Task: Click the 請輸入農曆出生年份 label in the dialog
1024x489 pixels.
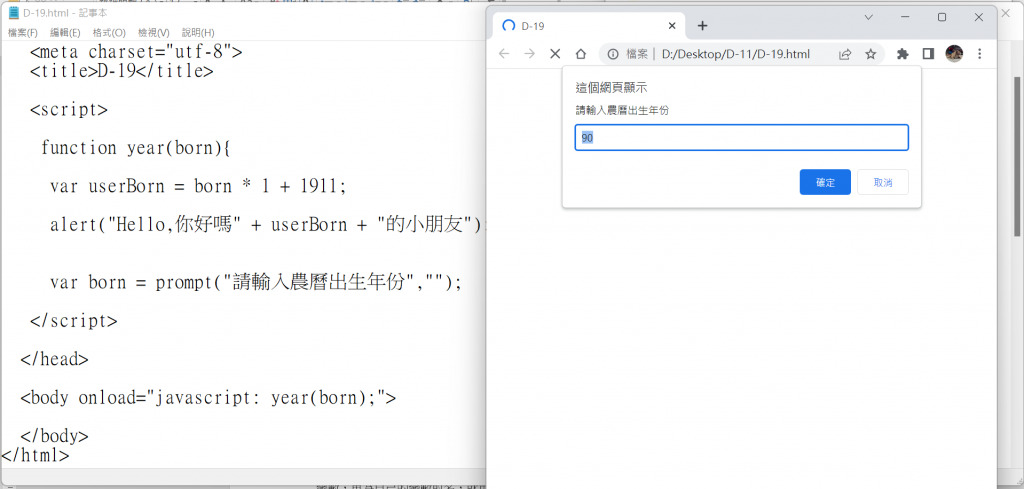Action: tap(622, 110)
